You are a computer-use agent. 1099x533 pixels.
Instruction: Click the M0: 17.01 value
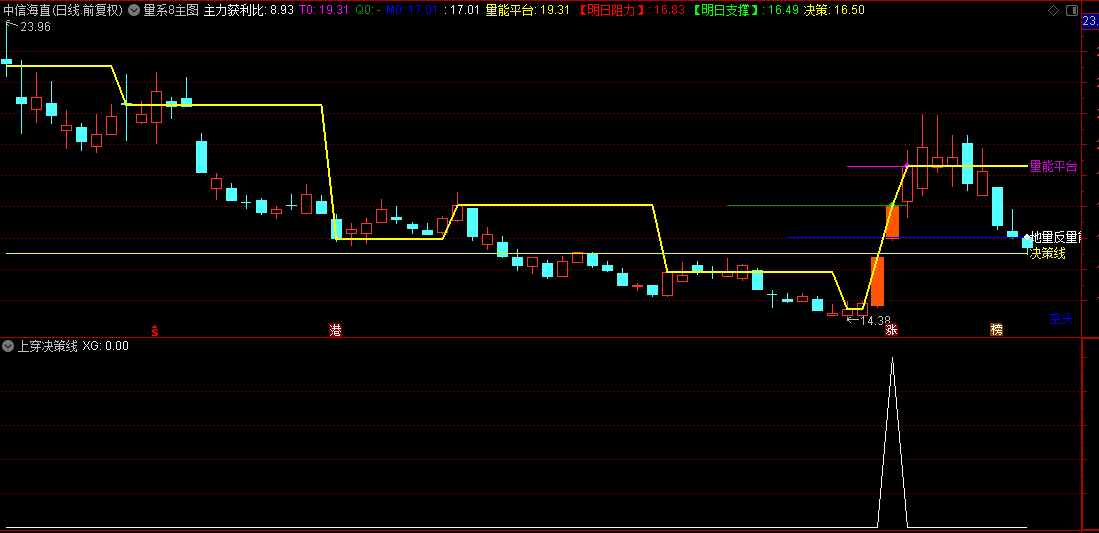click(x=412, y=10)
